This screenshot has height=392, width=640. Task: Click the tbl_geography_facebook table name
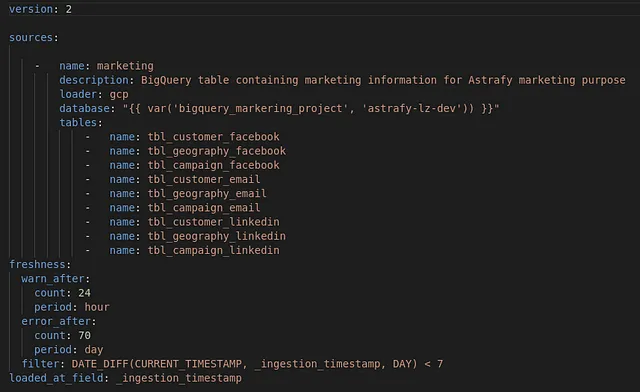click(217, 151)
